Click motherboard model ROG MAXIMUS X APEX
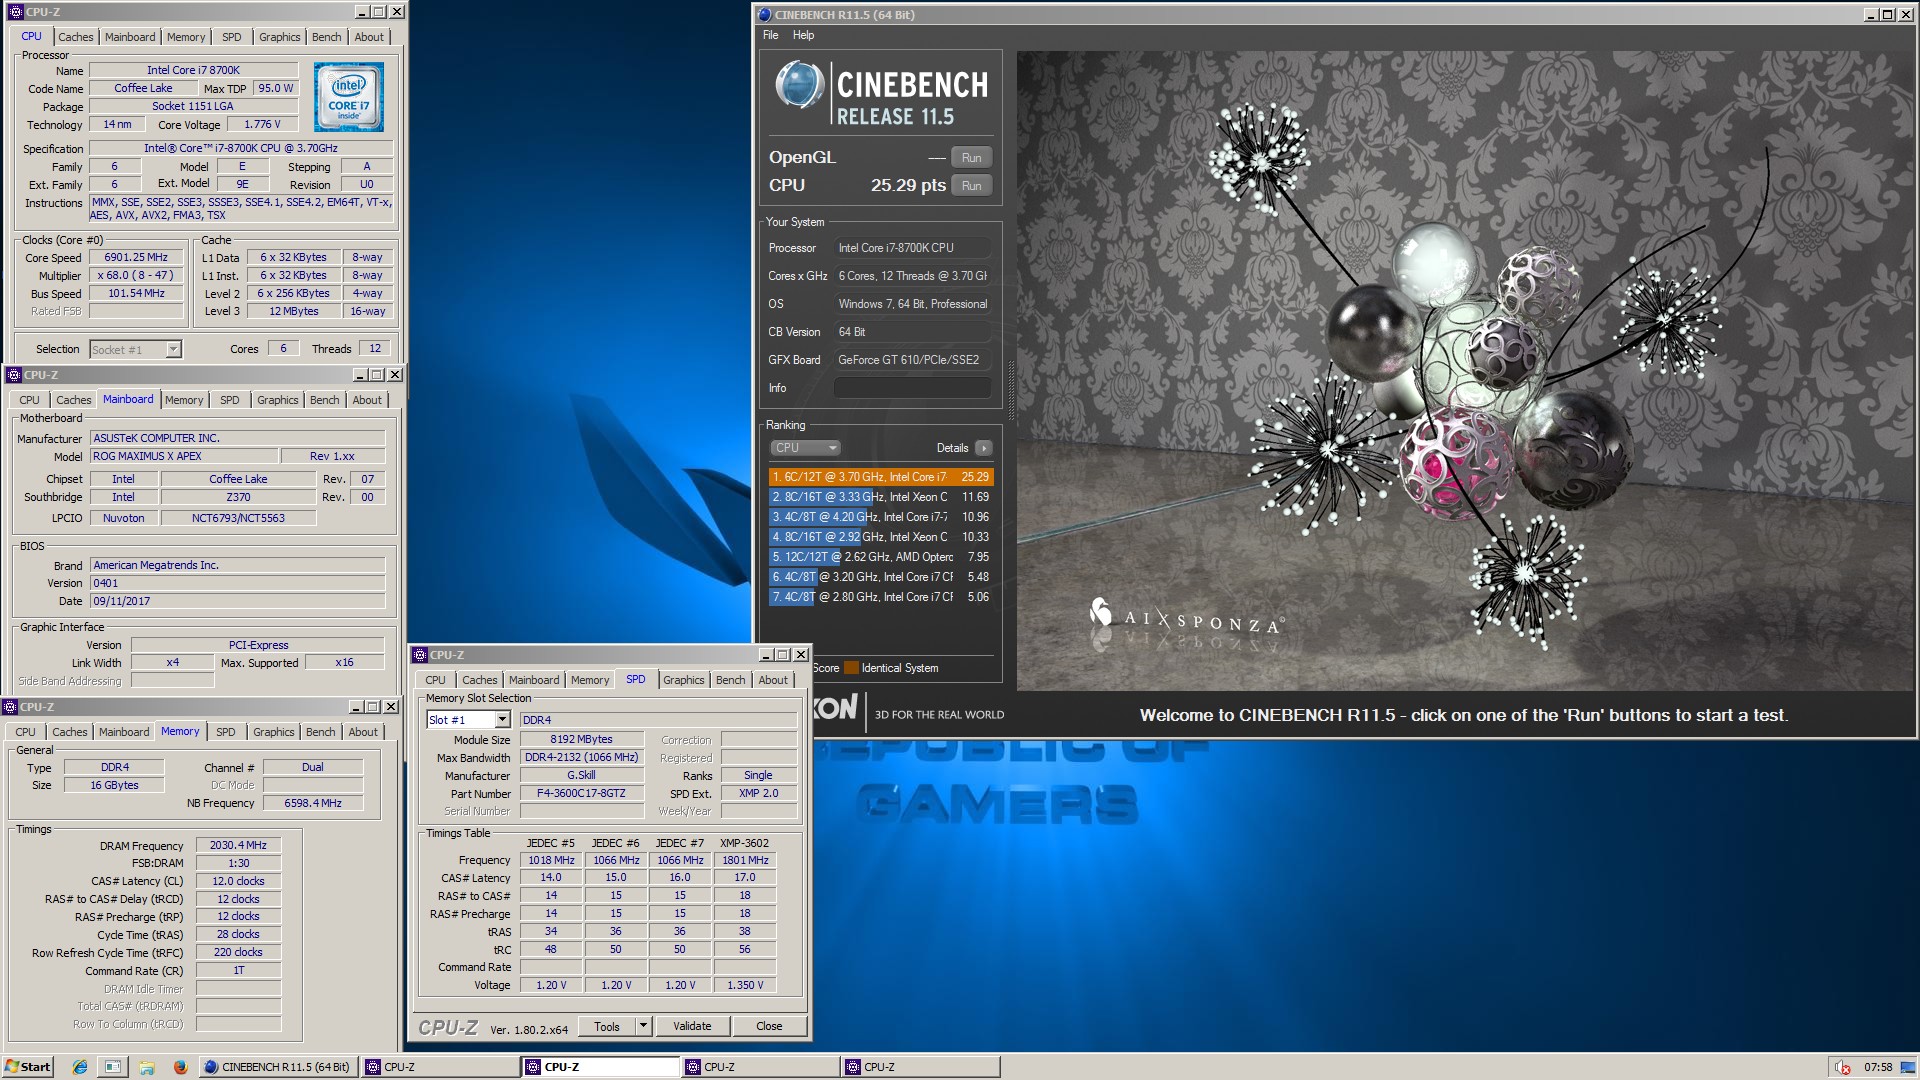The image size is (1920, 1080). 183,456
